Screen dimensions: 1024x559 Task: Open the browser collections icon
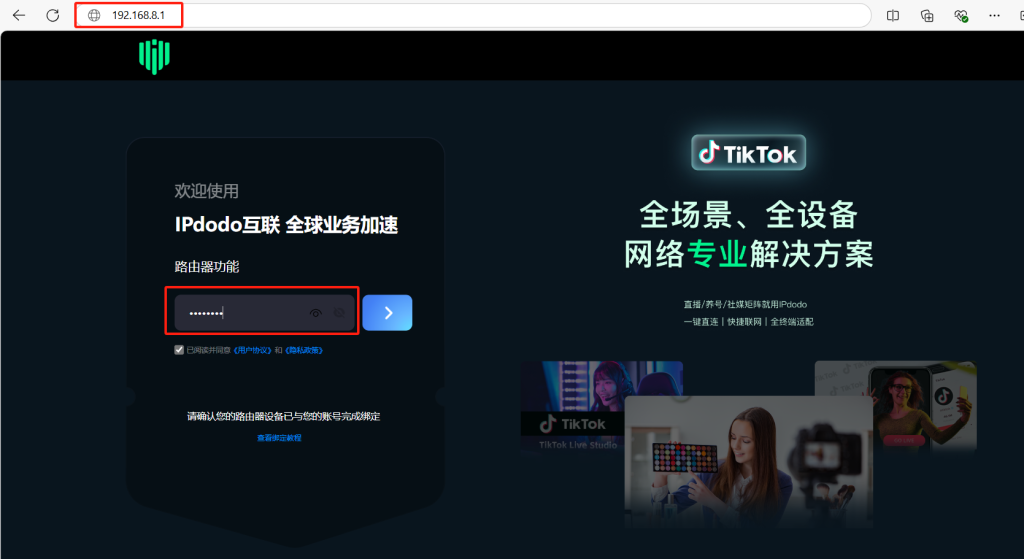pyautogui.click(x=927, y=16)
